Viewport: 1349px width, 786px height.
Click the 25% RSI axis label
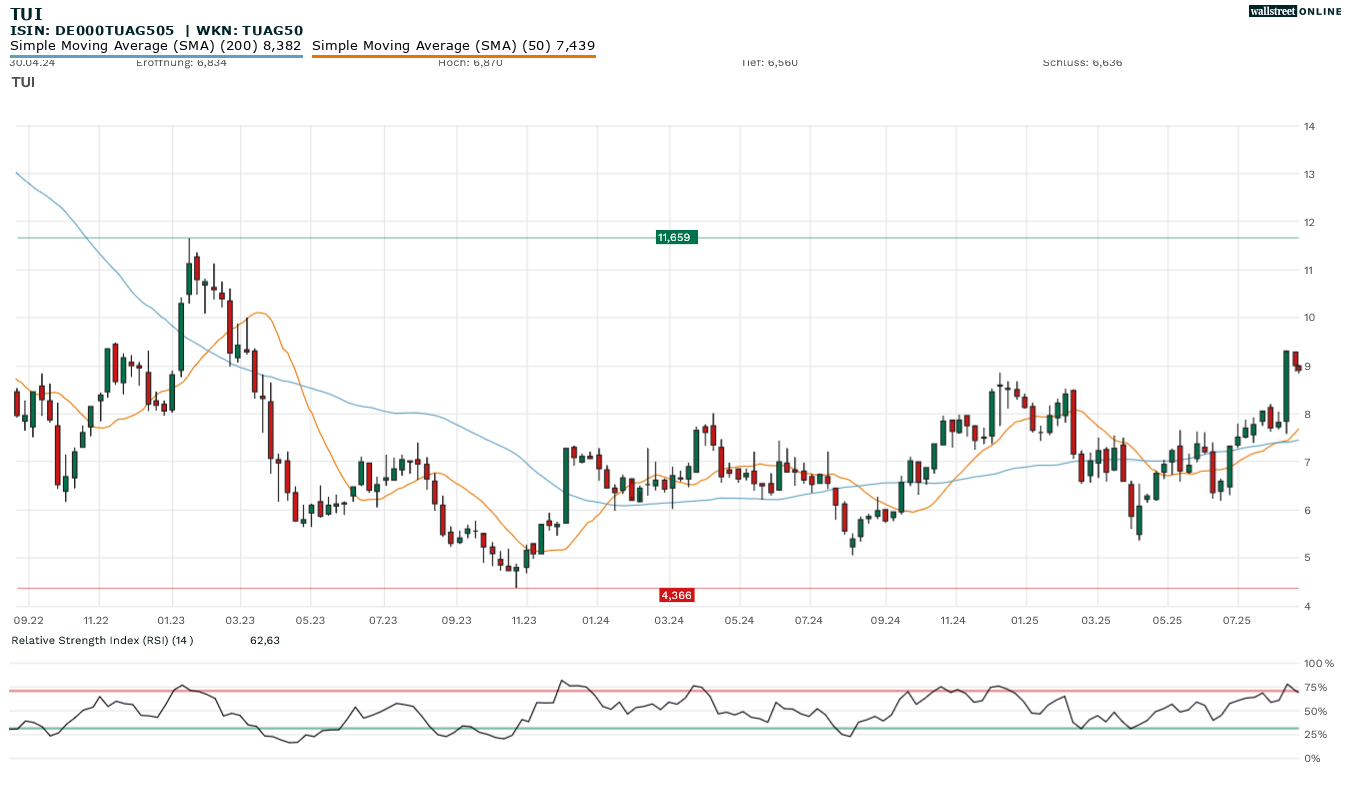point(1315,734)
